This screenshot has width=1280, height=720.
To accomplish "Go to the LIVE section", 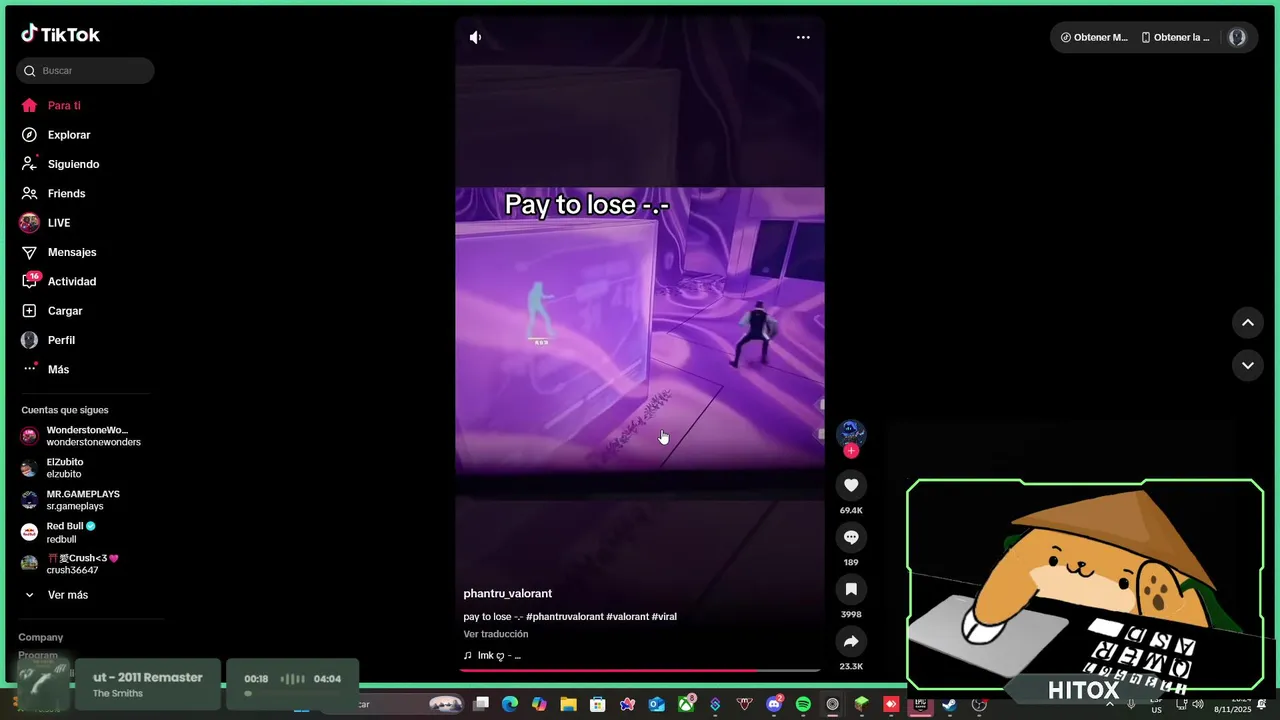I will 59,223.
